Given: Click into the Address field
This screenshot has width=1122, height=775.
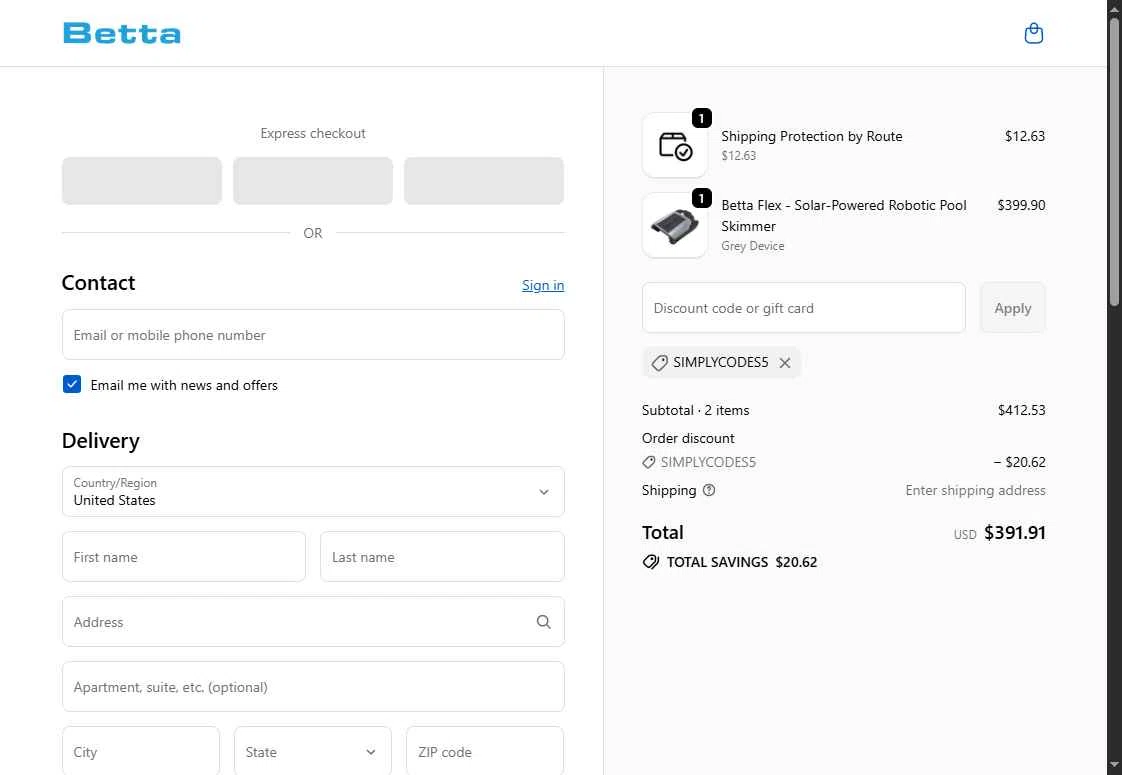Looking at the screenshot, I should [x=313, y=622].
